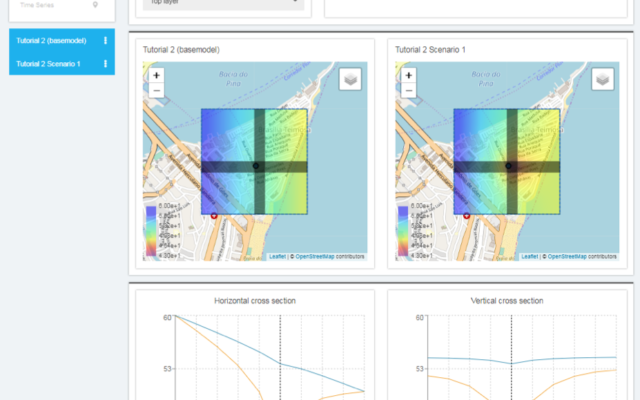The width and height of the screenshot is (640, 400).
Task: Click Leaflet link on Scenario 1 map
Action: pos(529,257)
